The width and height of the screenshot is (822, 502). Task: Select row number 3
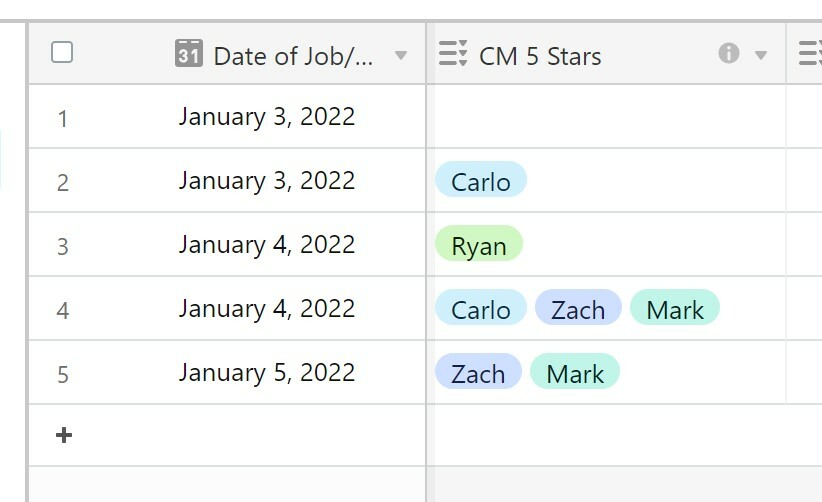point(62,246)
